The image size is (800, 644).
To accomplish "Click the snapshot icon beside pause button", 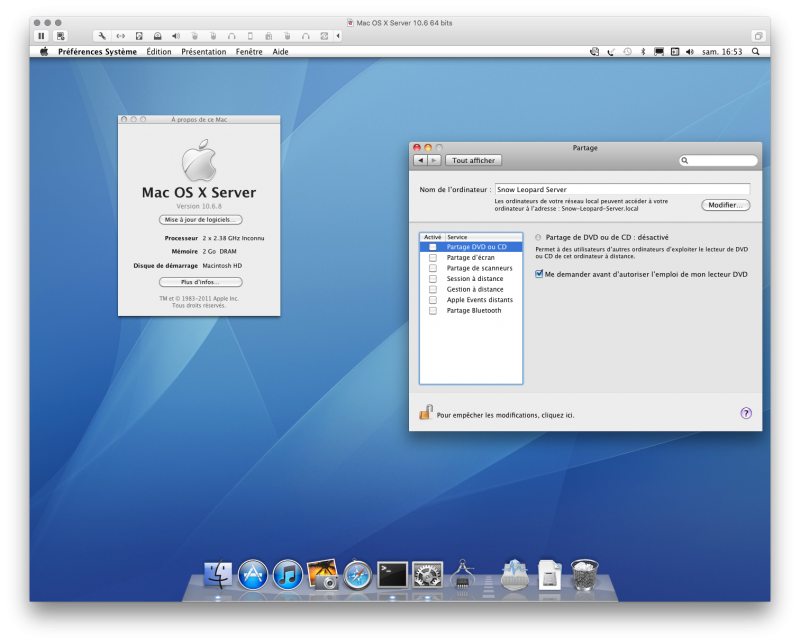I will (61, 36).
